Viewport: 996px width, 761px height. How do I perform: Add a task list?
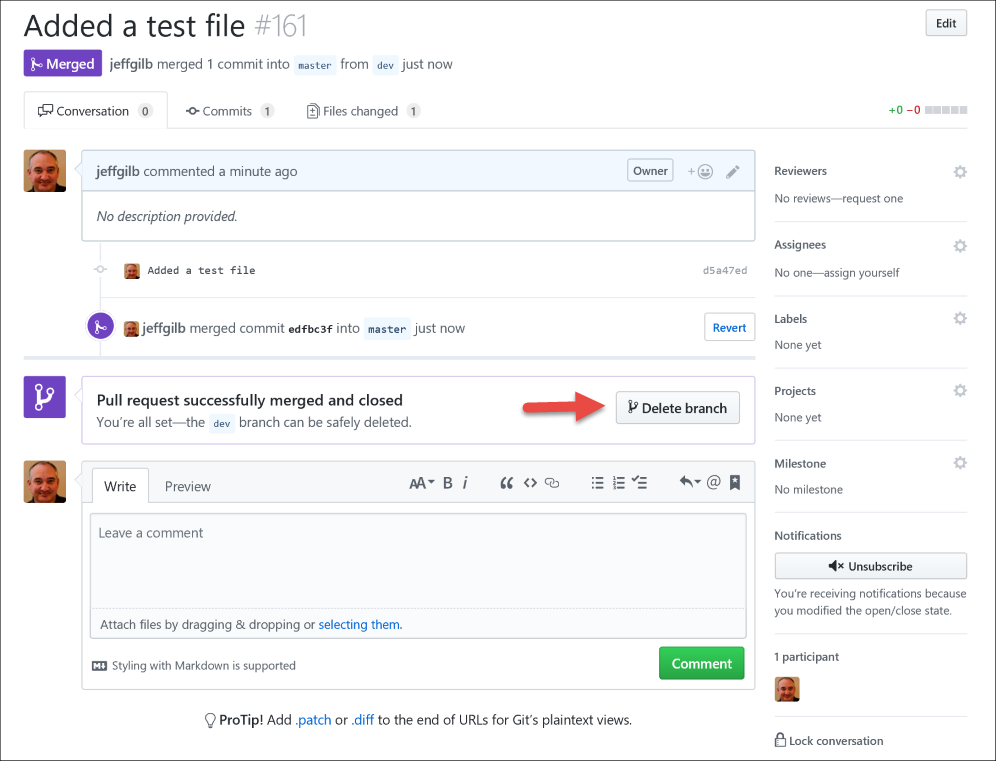tap(640, 483)
